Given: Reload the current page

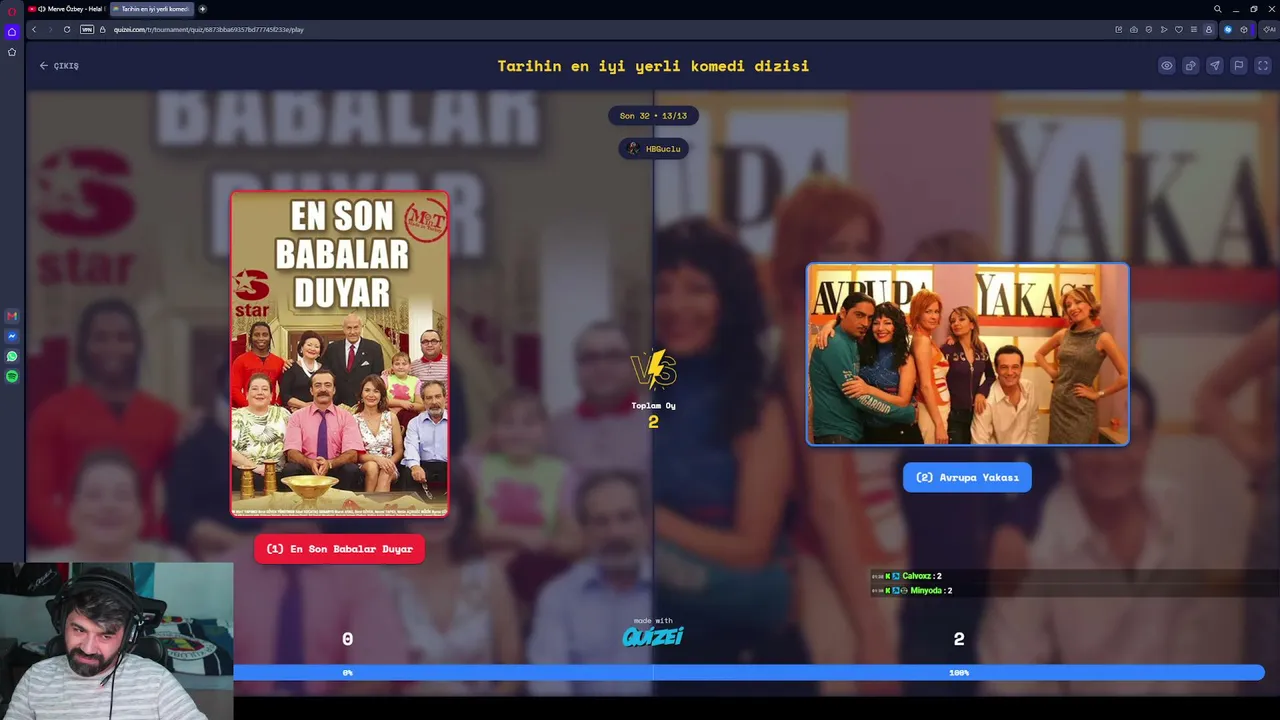Looking at the screenshot, I should click(67, 29).
